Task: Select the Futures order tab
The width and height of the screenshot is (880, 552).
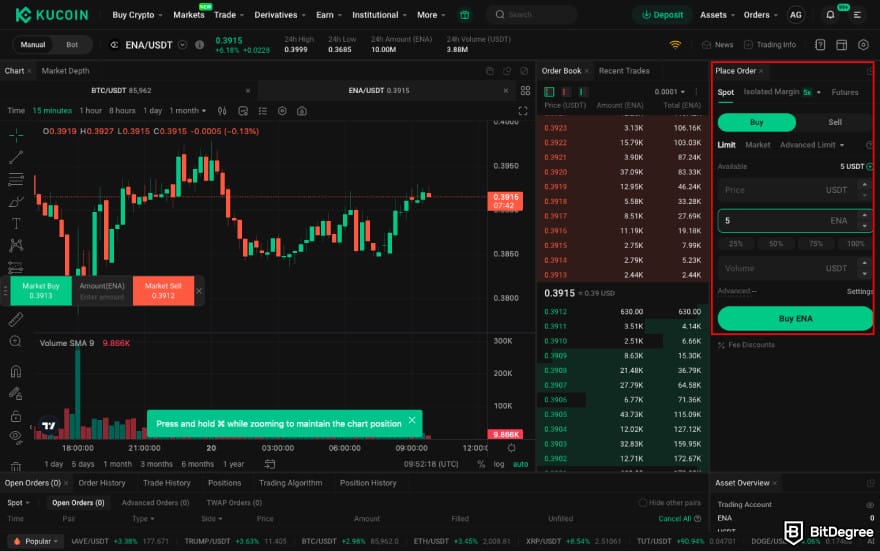Action: (x=845, y=92)
